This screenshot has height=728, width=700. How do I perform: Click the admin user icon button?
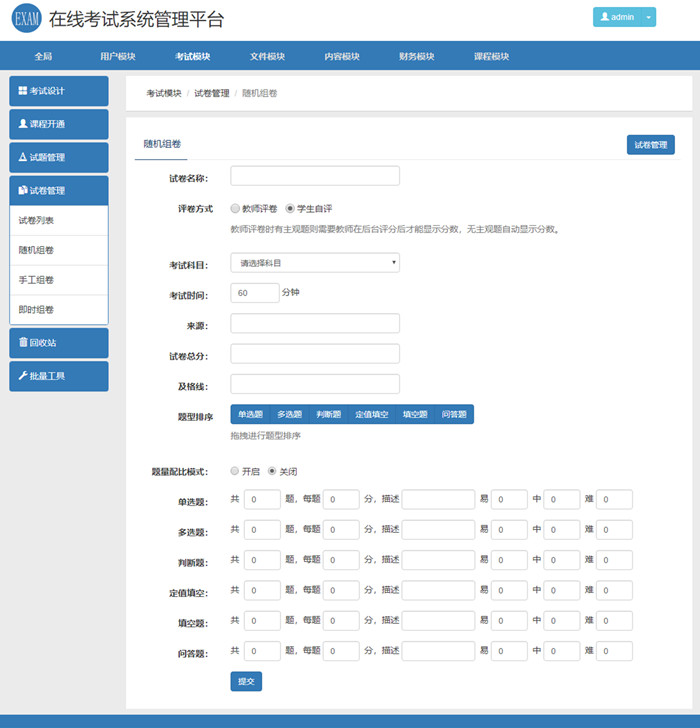pos(605,17)
